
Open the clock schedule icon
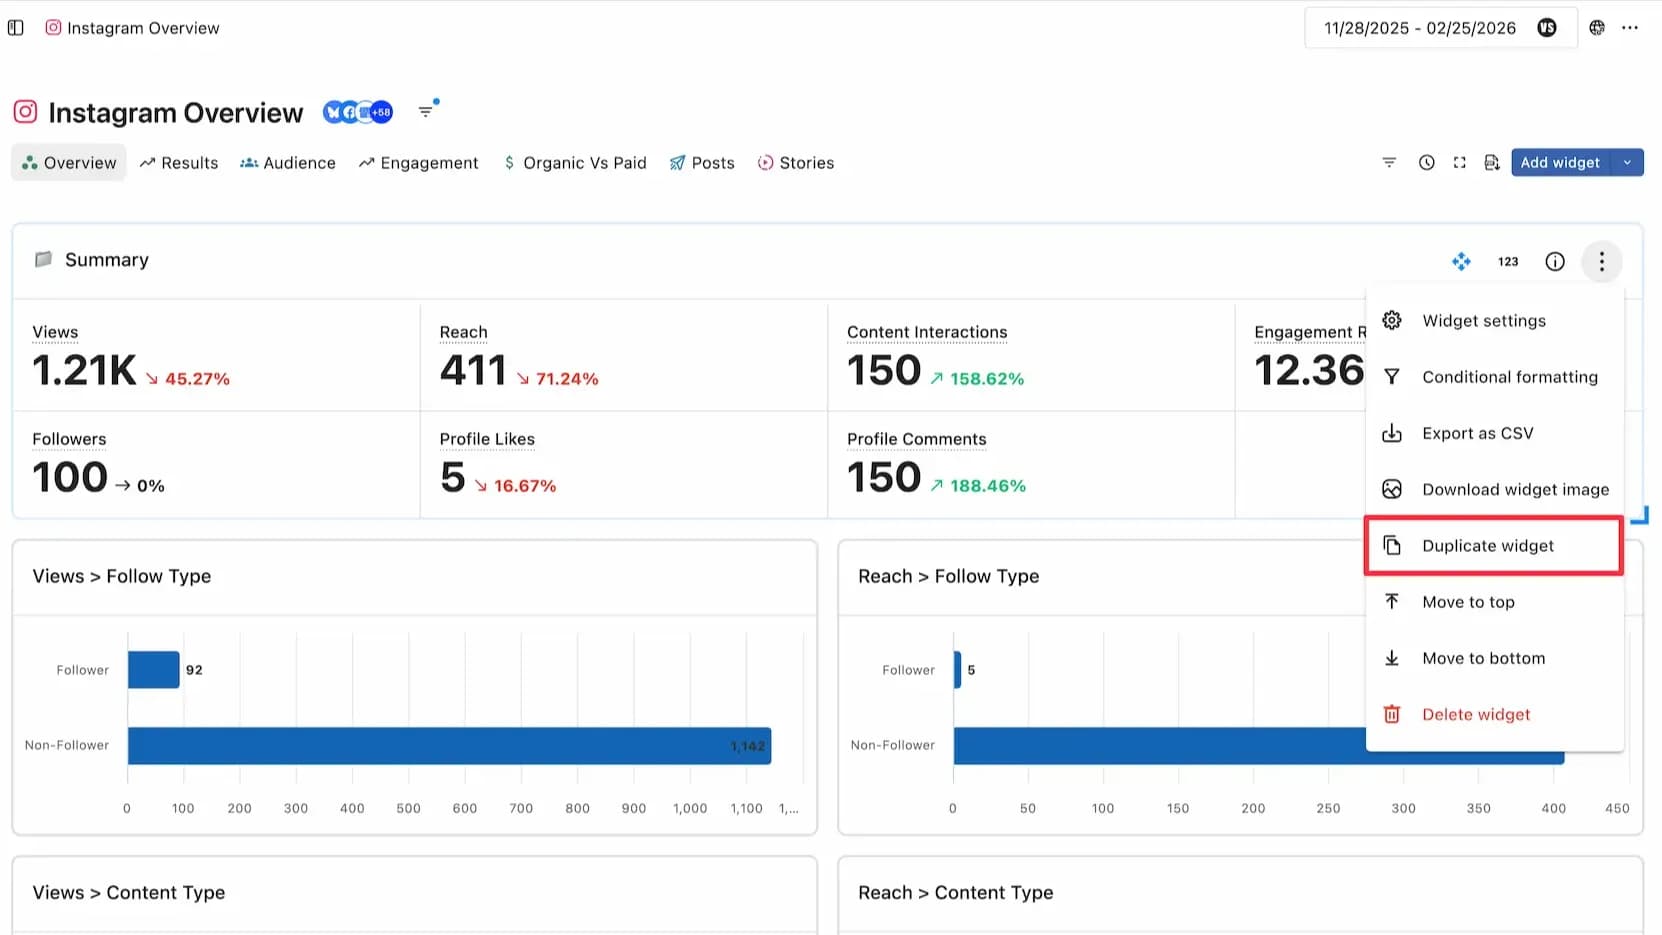1426,163
